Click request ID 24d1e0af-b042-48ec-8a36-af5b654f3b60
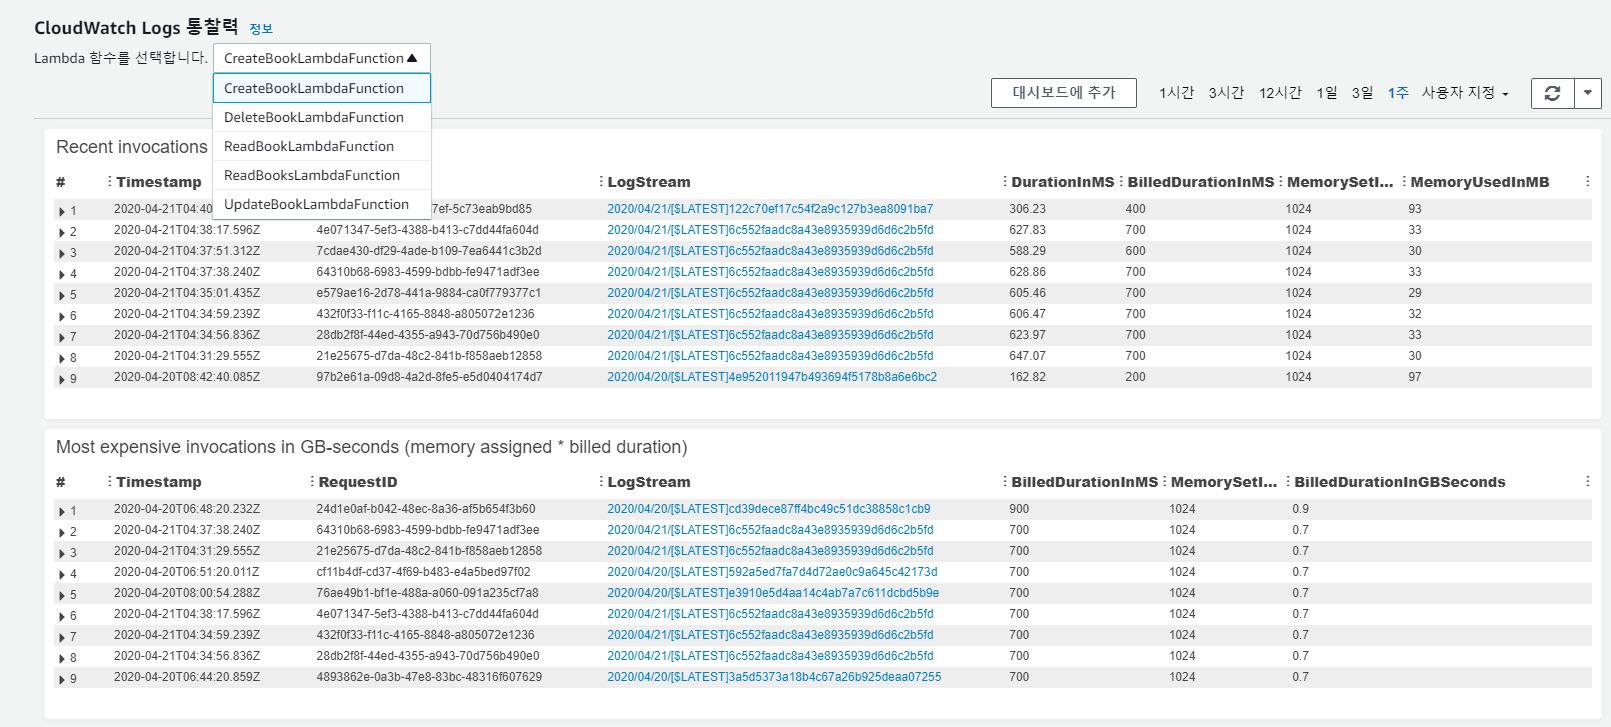 point(426,509)
